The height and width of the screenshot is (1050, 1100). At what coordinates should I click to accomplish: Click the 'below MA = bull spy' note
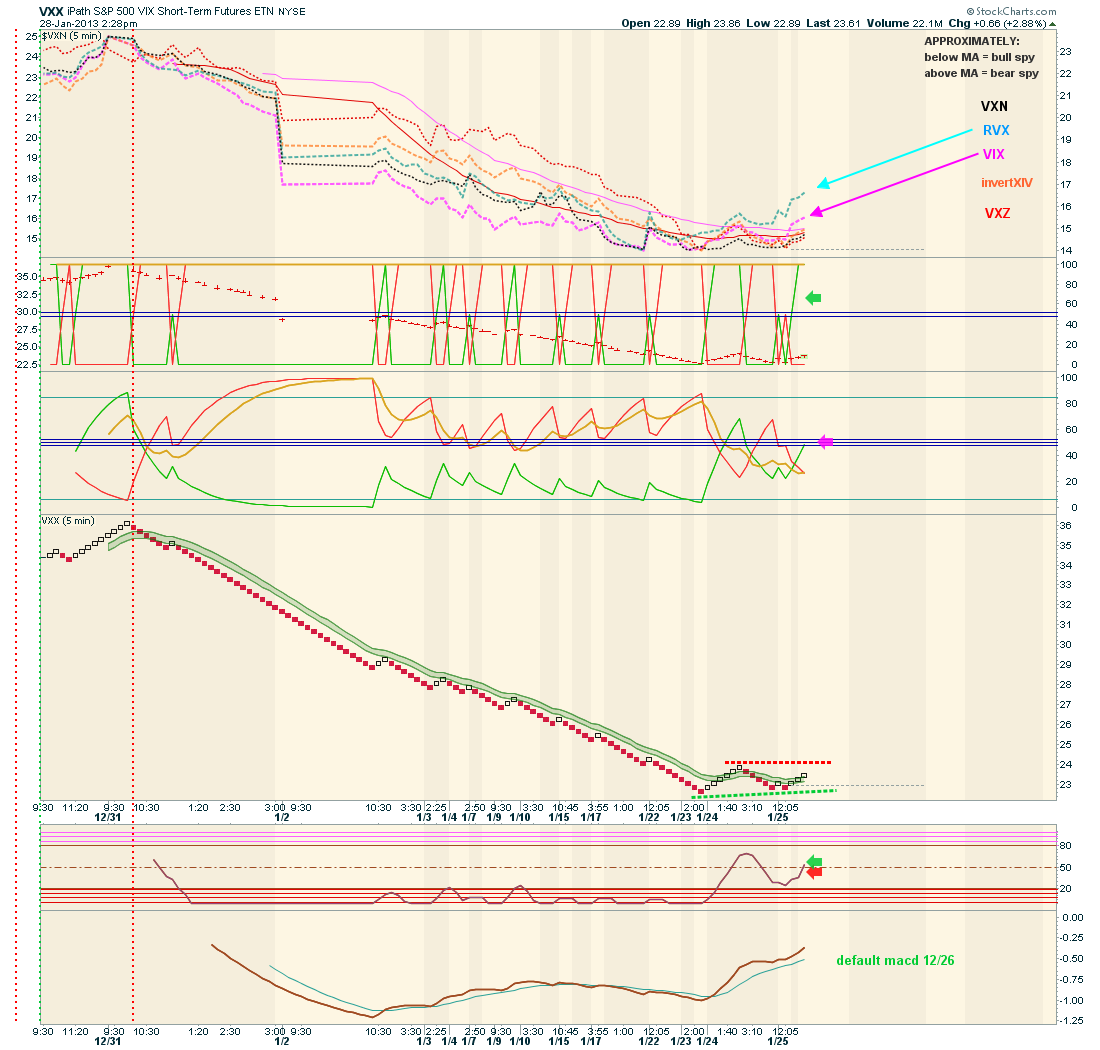979,58
